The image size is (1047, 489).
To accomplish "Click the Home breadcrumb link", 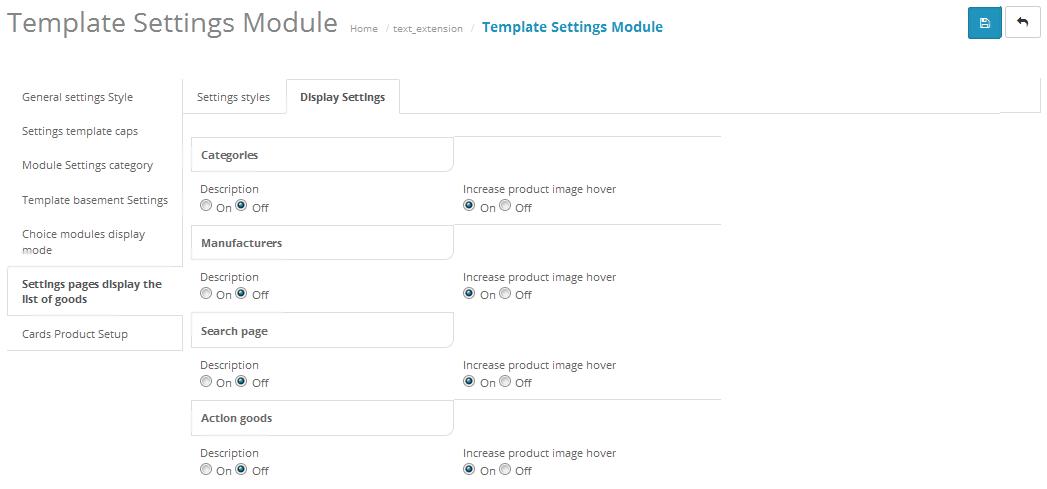I will (363, 29).
